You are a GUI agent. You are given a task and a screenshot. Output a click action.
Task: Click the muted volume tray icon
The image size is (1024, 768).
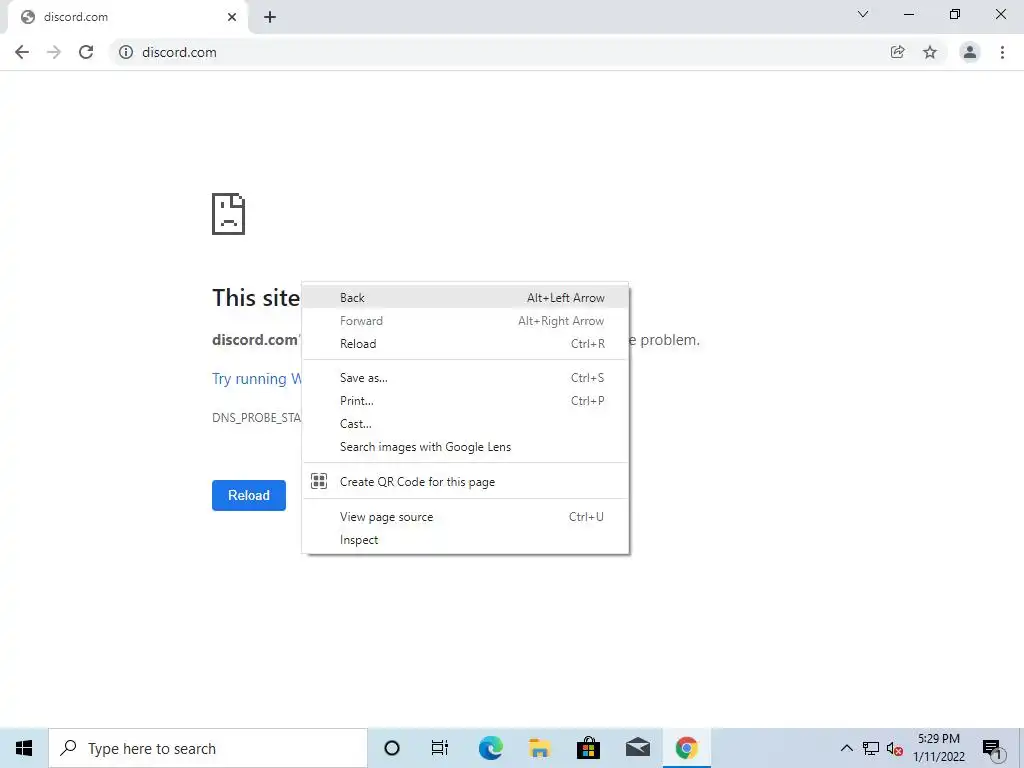895,749
